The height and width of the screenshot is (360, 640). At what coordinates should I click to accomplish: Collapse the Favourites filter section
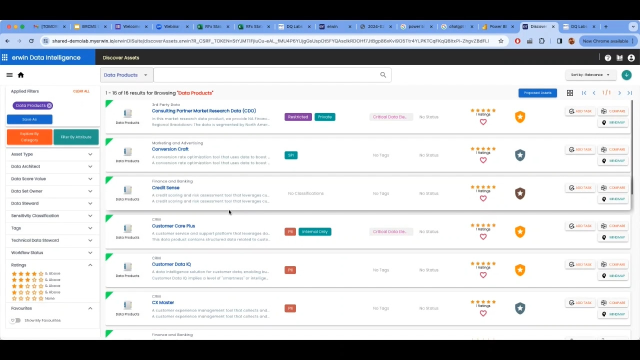click(x=90, y=309)
